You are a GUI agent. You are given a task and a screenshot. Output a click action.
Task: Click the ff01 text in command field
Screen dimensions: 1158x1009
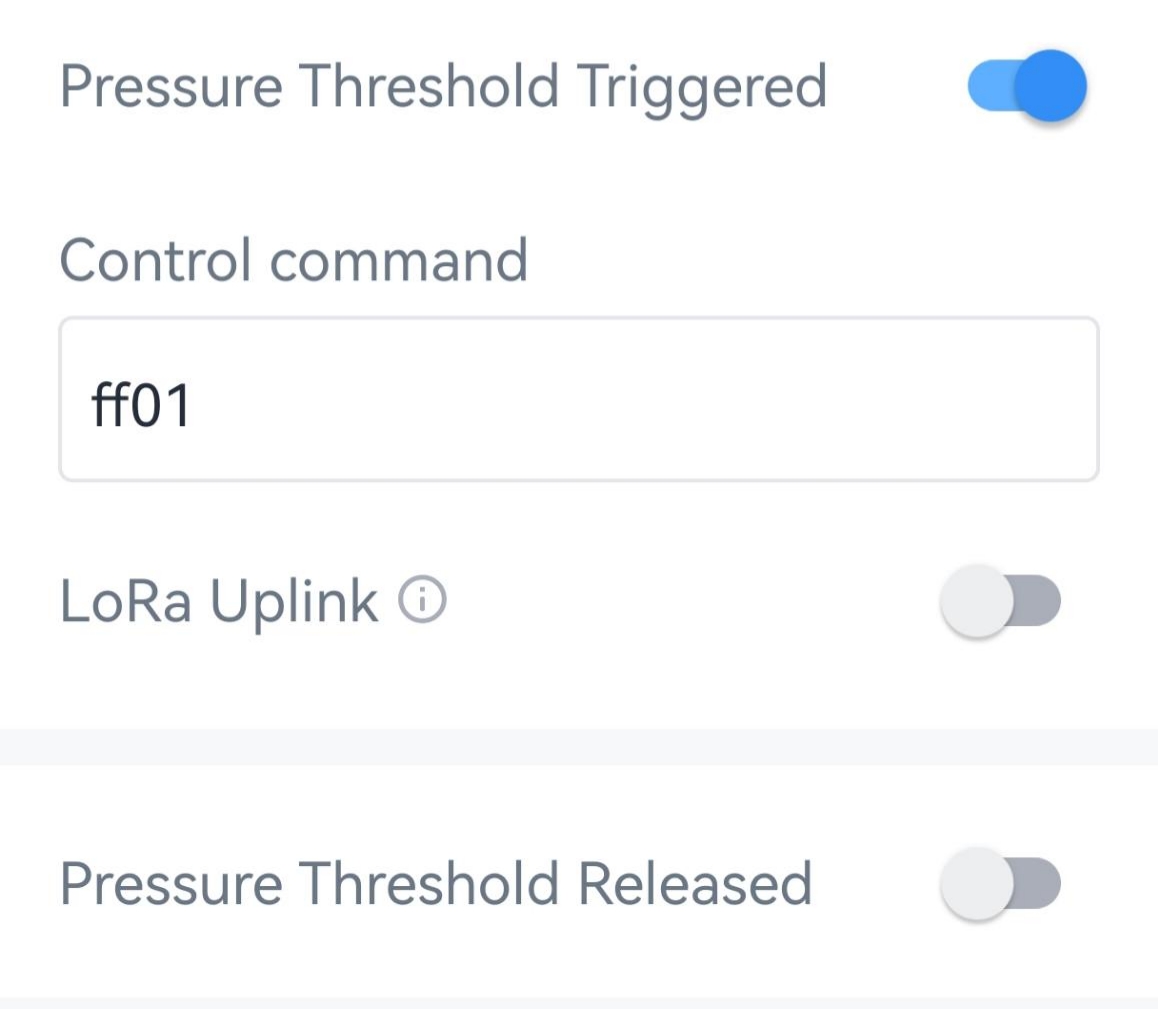pos(141,408)
